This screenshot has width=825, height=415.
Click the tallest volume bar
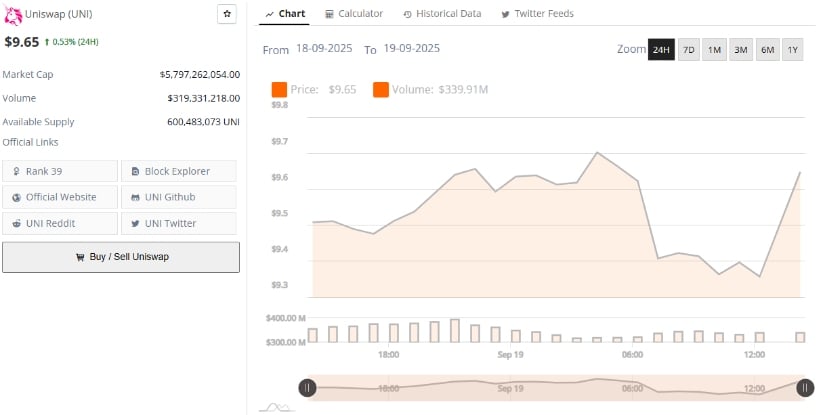click(x=455, y=331)
